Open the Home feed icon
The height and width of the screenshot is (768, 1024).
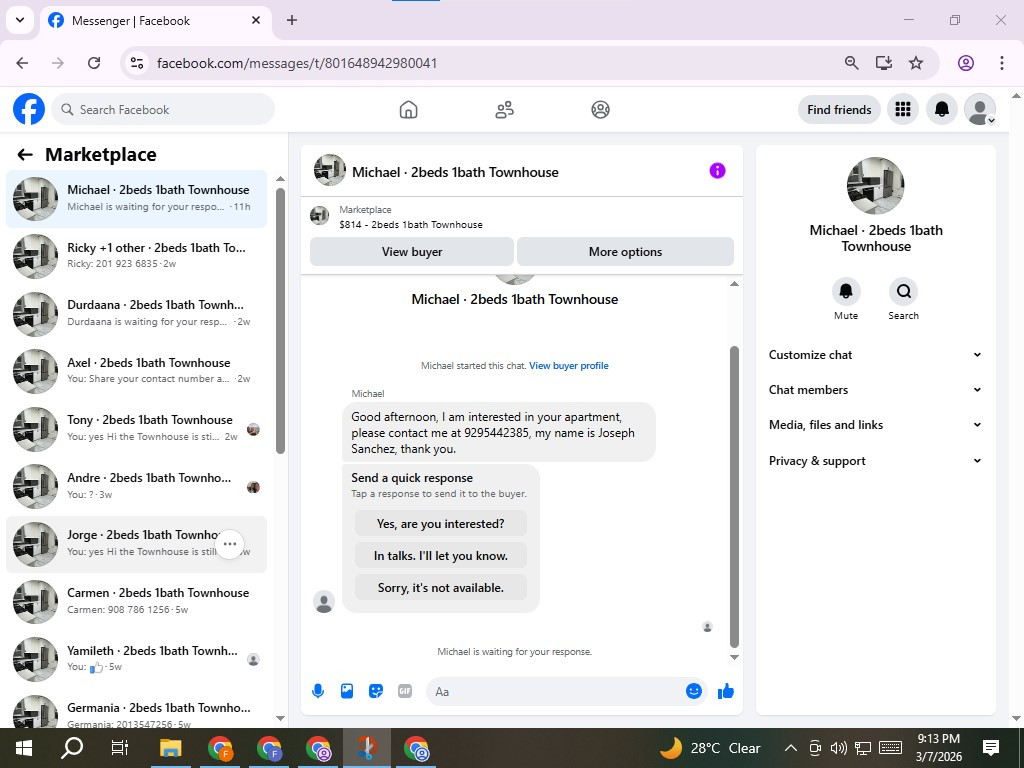408,110
